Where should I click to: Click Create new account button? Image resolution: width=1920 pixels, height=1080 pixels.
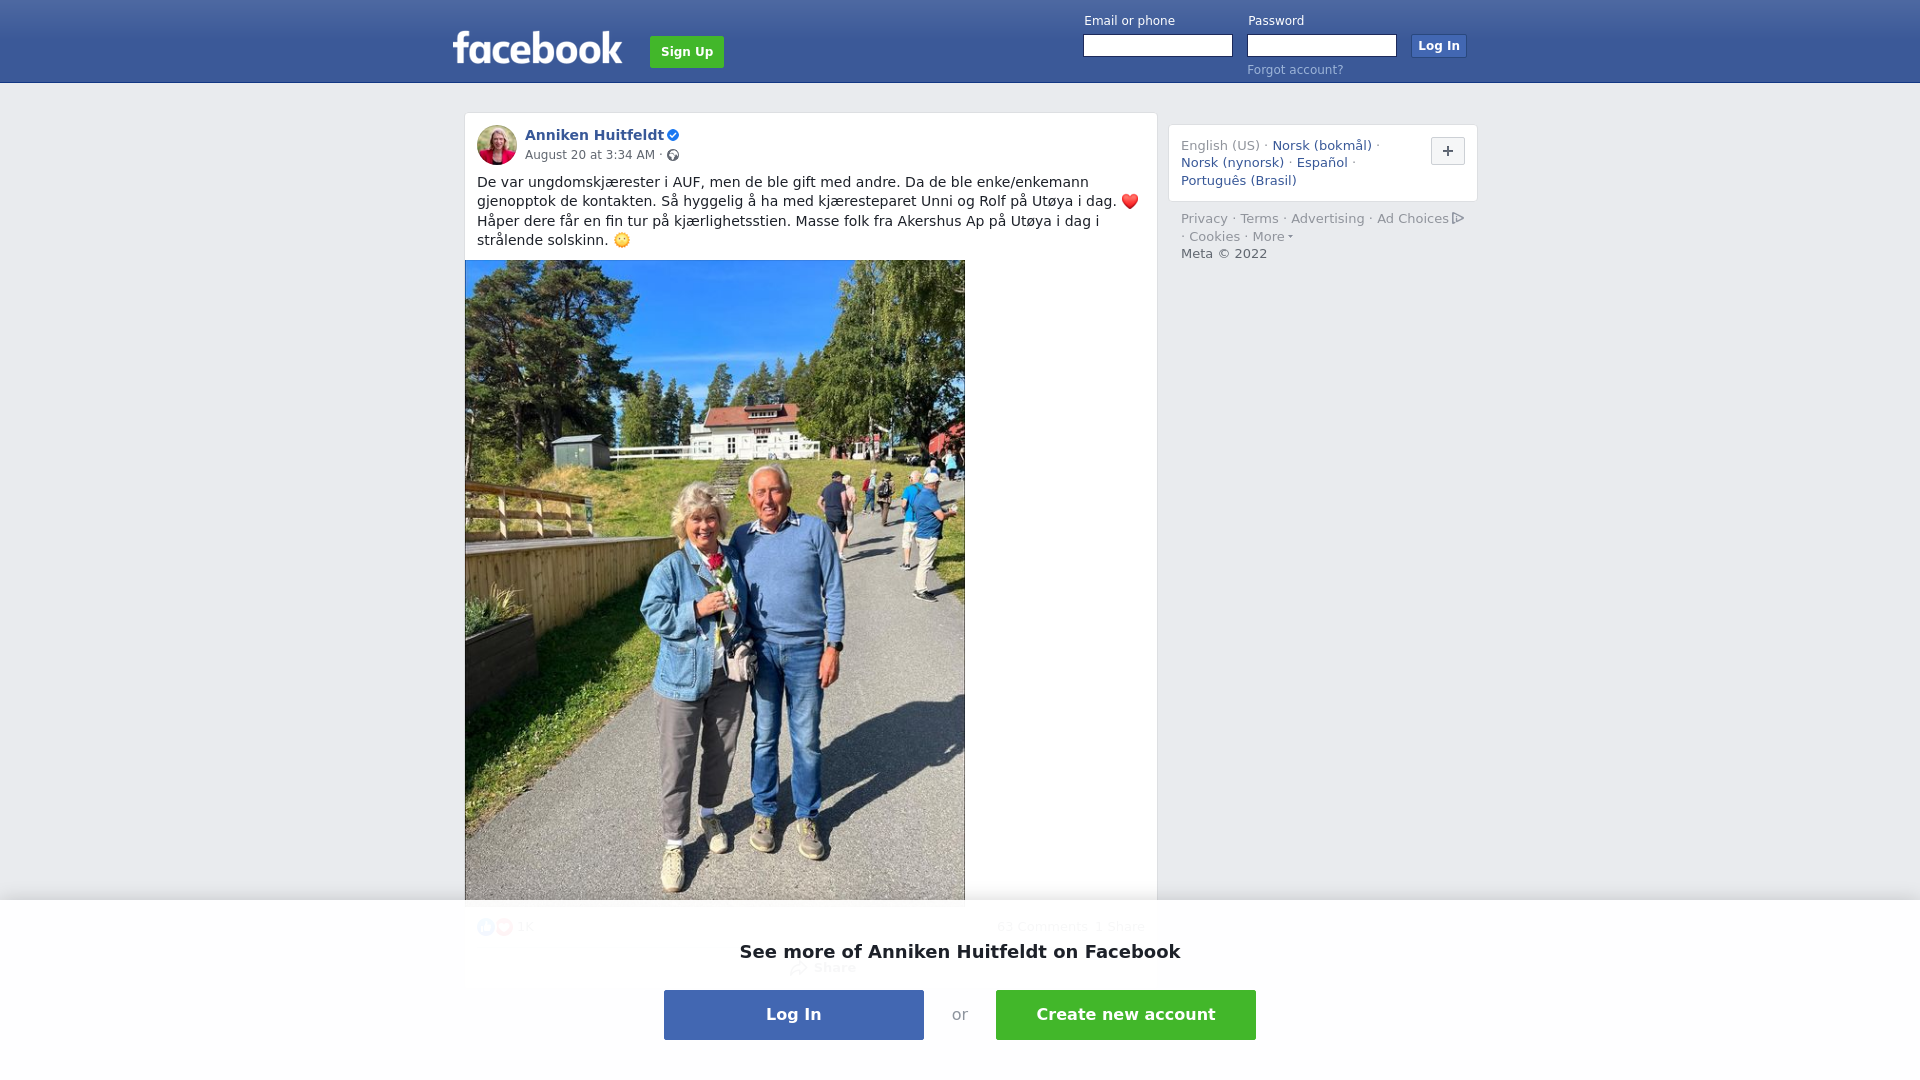click(1126, 1015)
